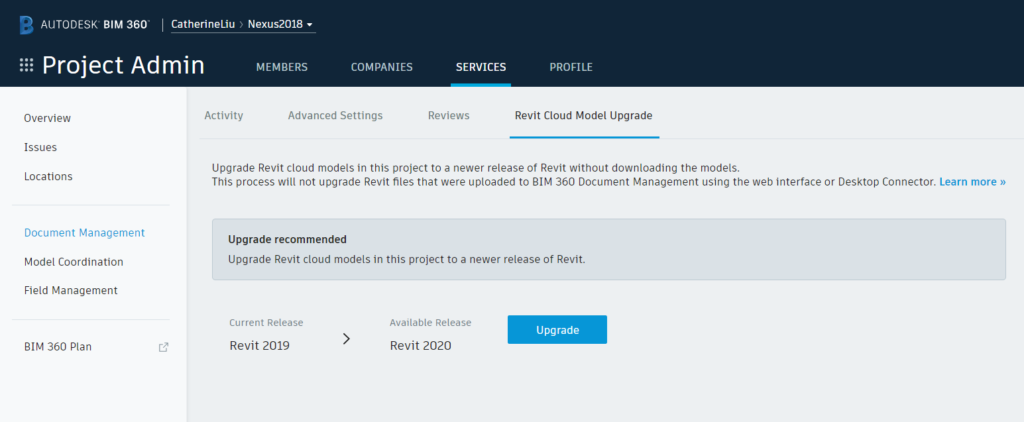Viewport: 1024px width, 422px height.
Task: Follow the Learn more link
Action: pyautogui.click(x=972, y=182)
